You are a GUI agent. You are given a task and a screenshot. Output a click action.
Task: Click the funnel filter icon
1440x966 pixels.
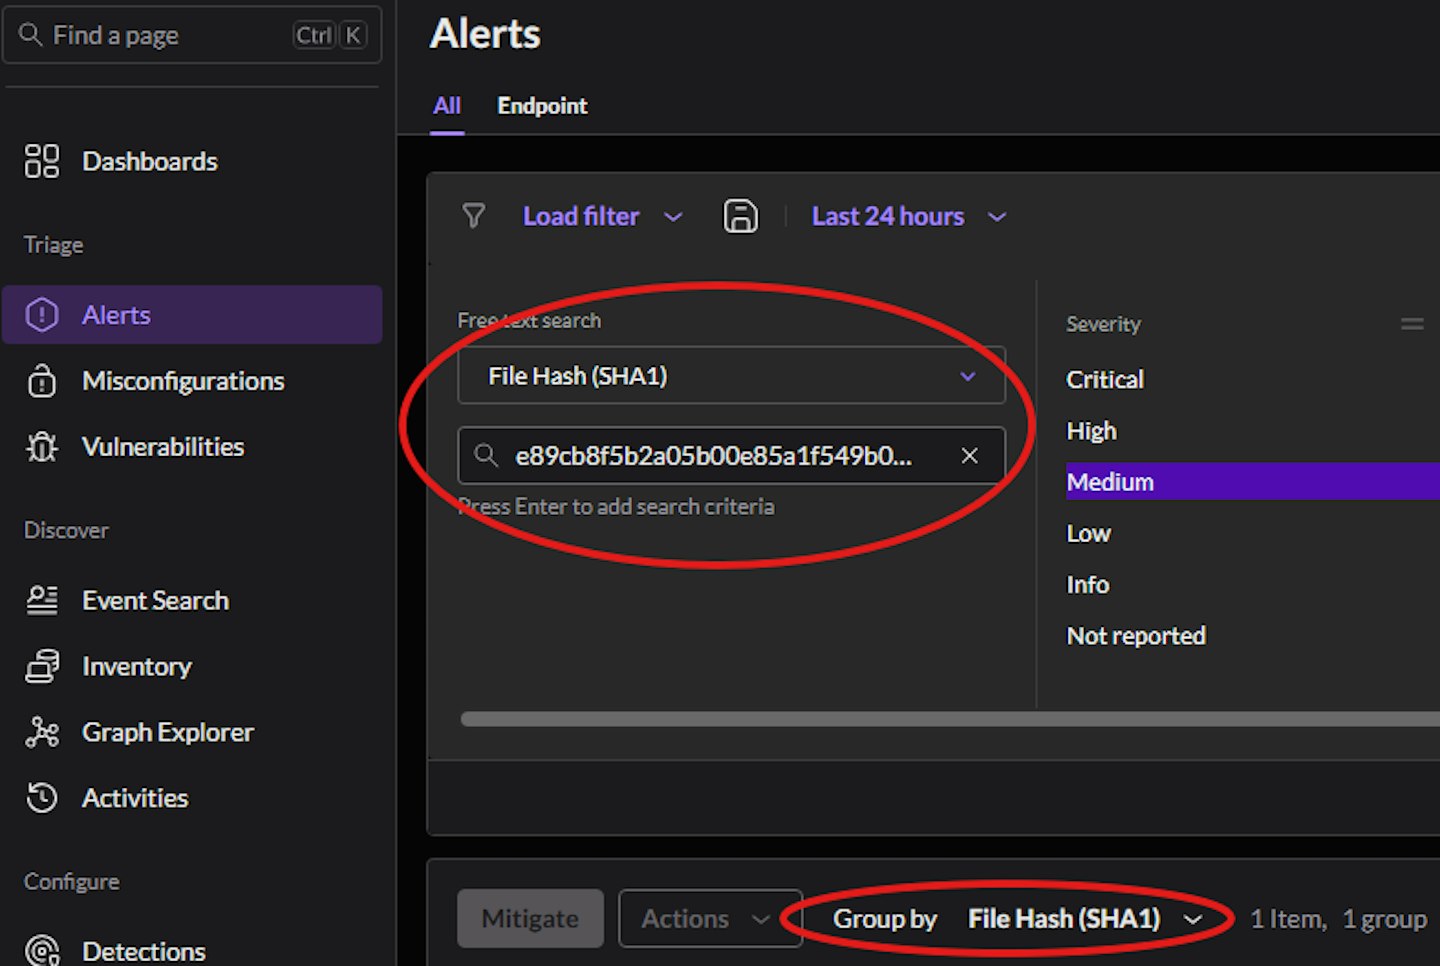click(x=474, y=216)
